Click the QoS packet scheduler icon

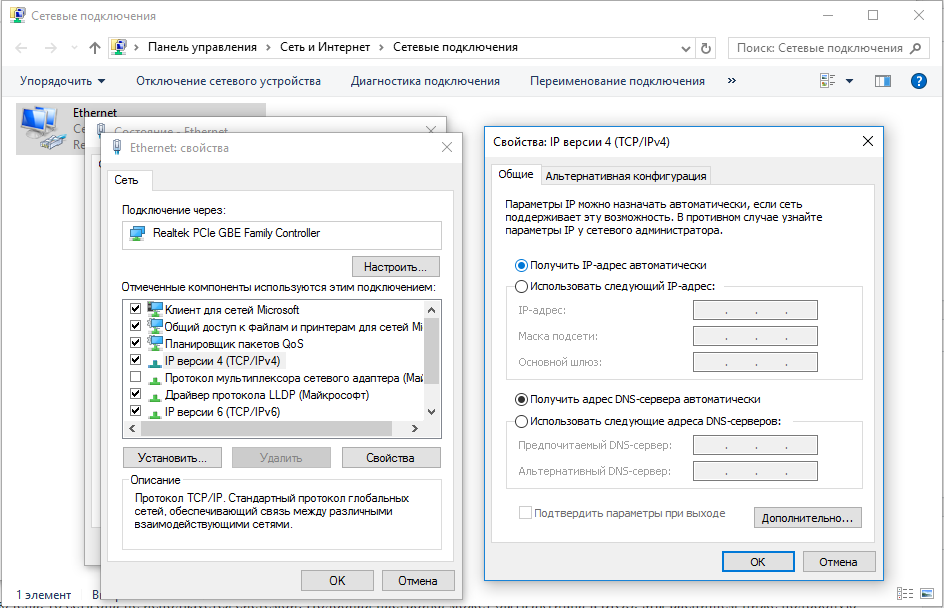click(155, 343)
